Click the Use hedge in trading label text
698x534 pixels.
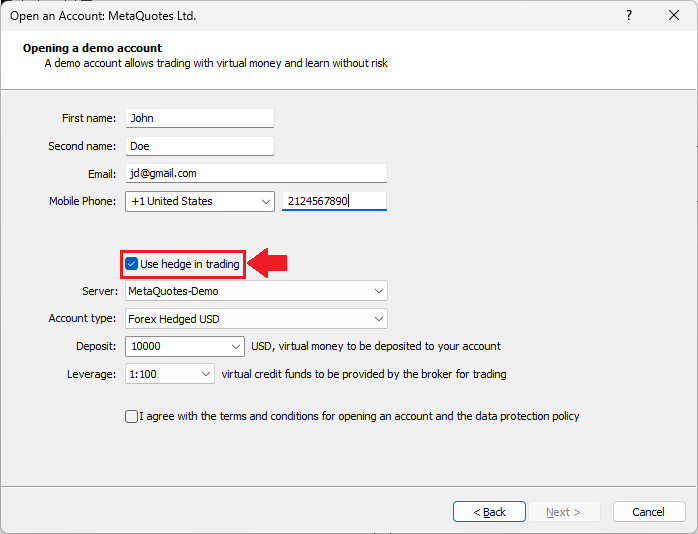tap(190, 264)
